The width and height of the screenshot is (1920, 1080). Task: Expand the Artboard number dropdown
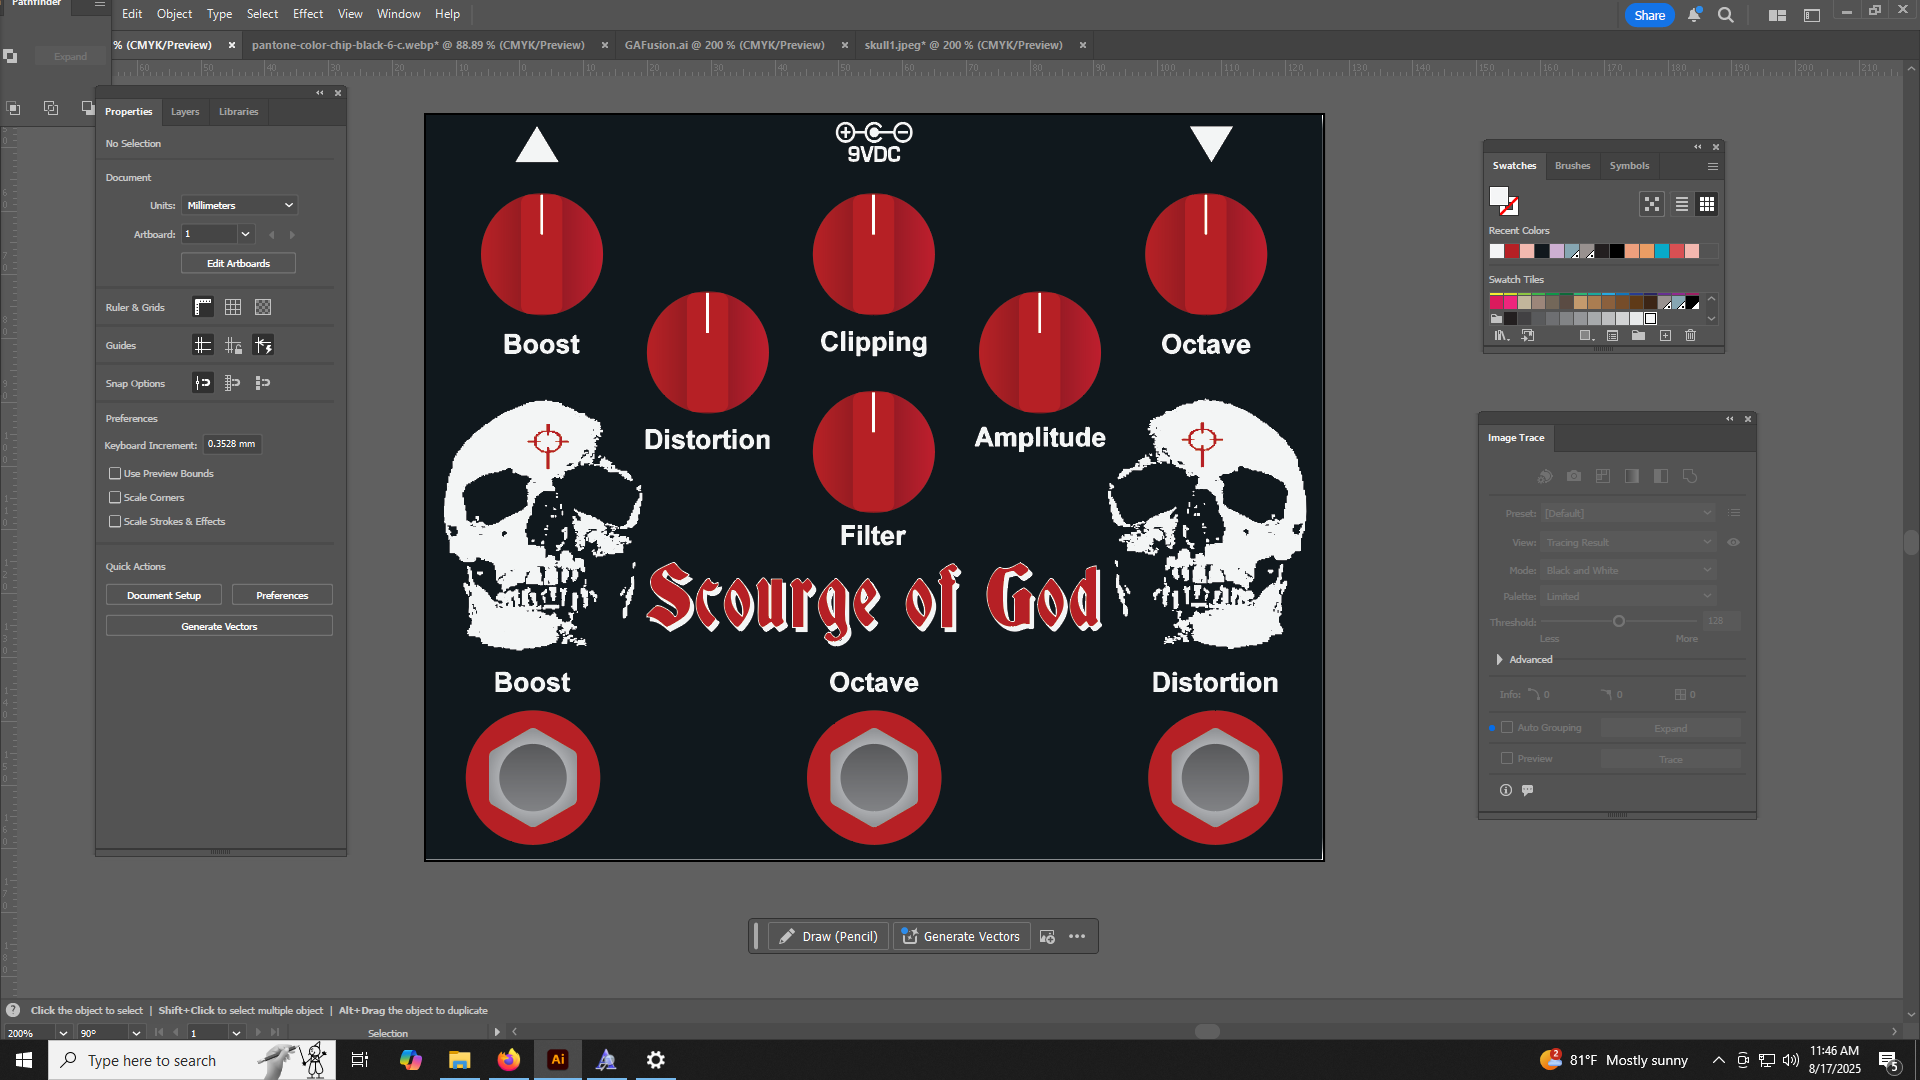point(245,234)
